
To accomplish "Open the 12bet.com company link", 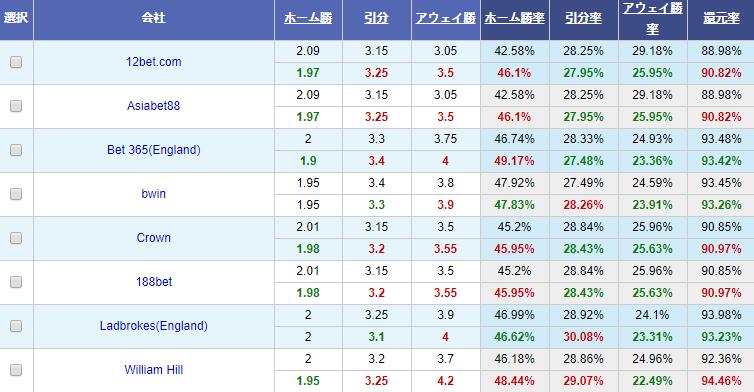I will click(154, 62).
